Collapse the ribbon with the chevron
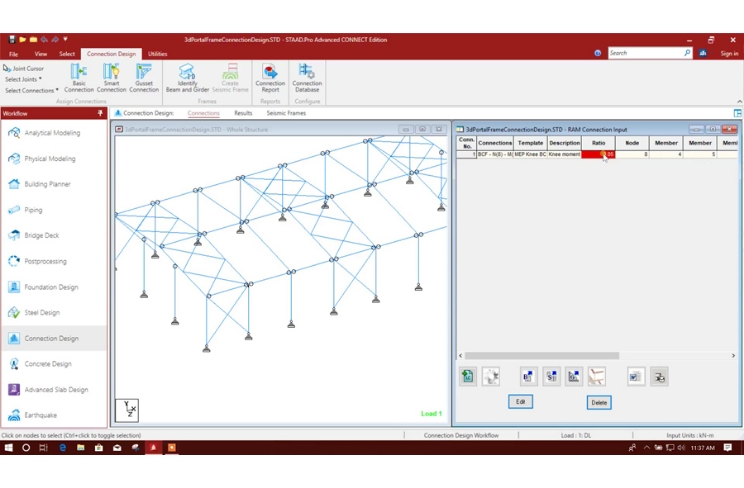The width and height of the screenshot is (744, 488). 739,101
